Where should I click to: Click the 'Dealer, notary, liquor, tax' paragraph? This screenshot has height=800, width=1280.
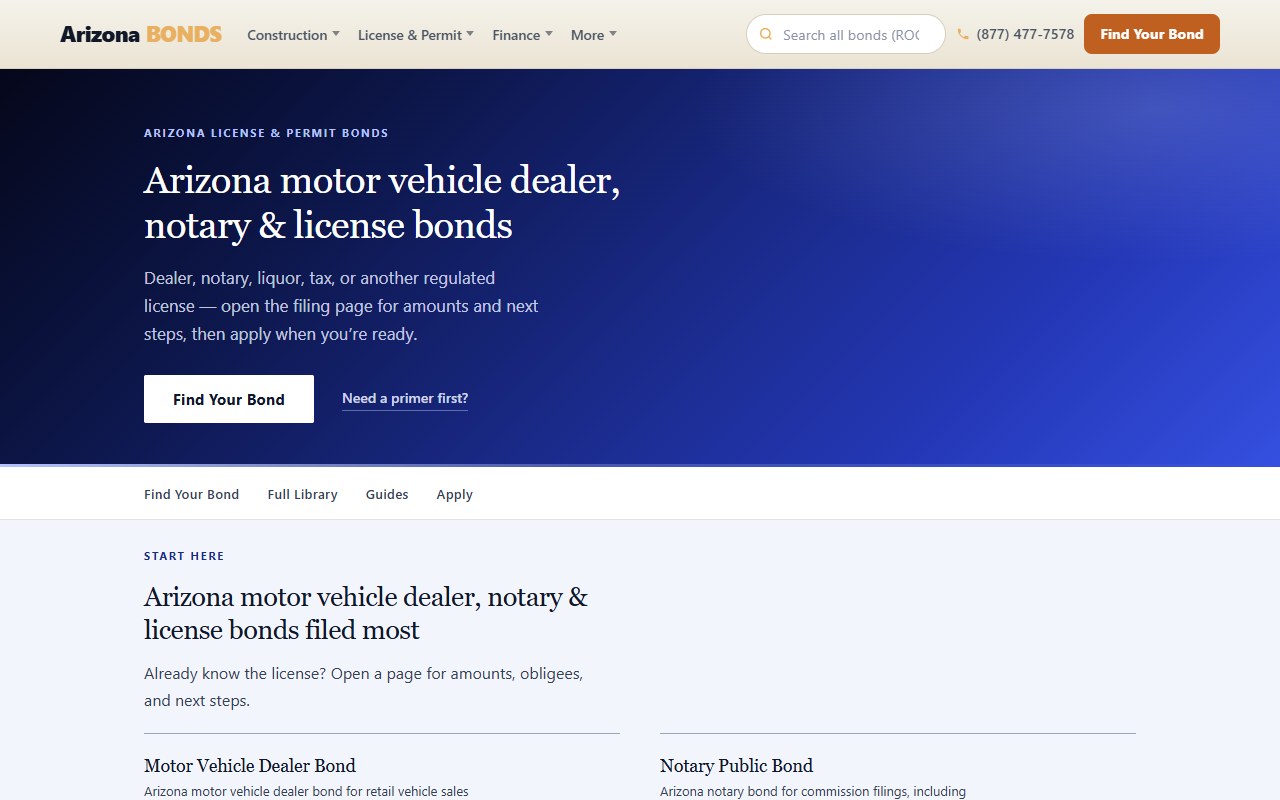[x=341, y=306]
